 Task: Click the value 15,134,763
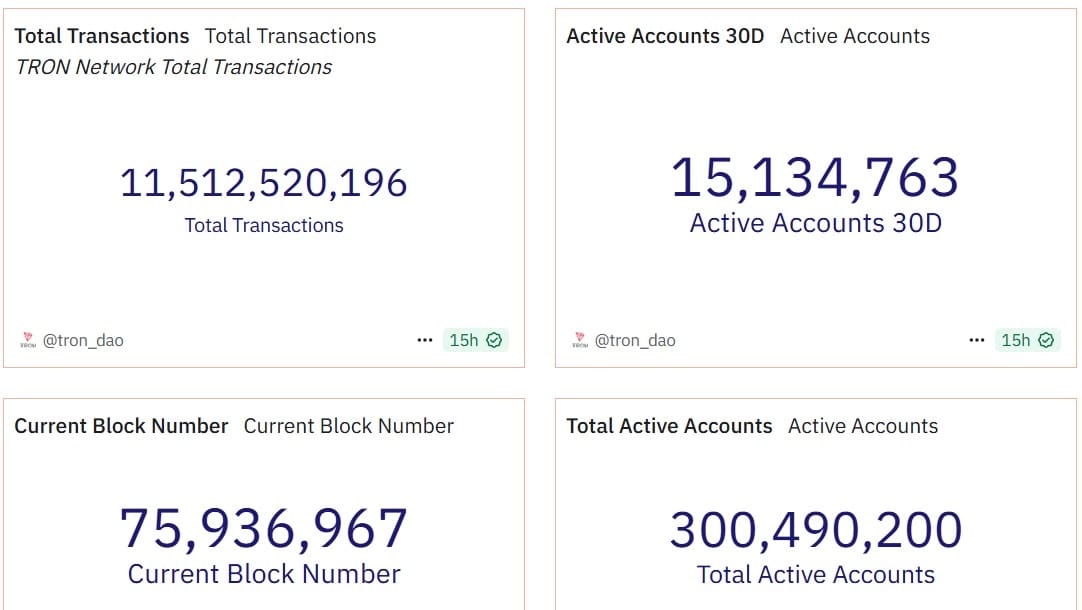click(815, 176)
